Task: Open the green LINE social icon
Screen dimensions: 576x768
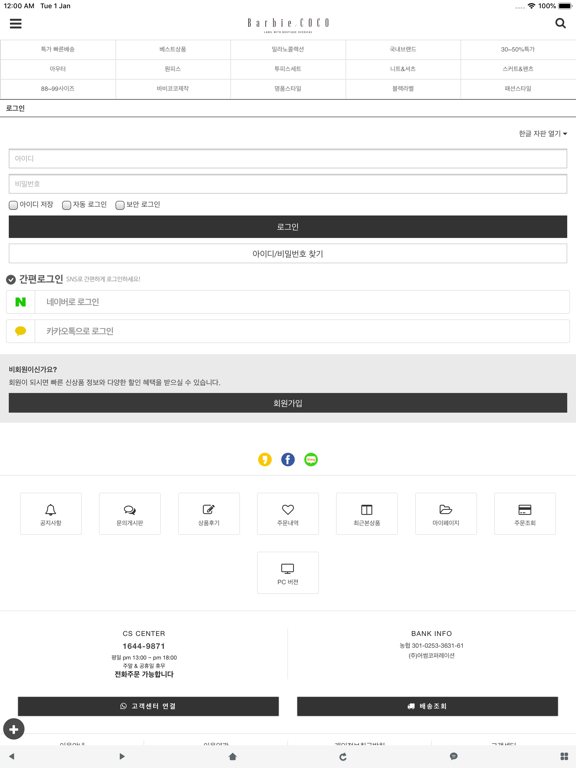Action: [x=311, y=459]
